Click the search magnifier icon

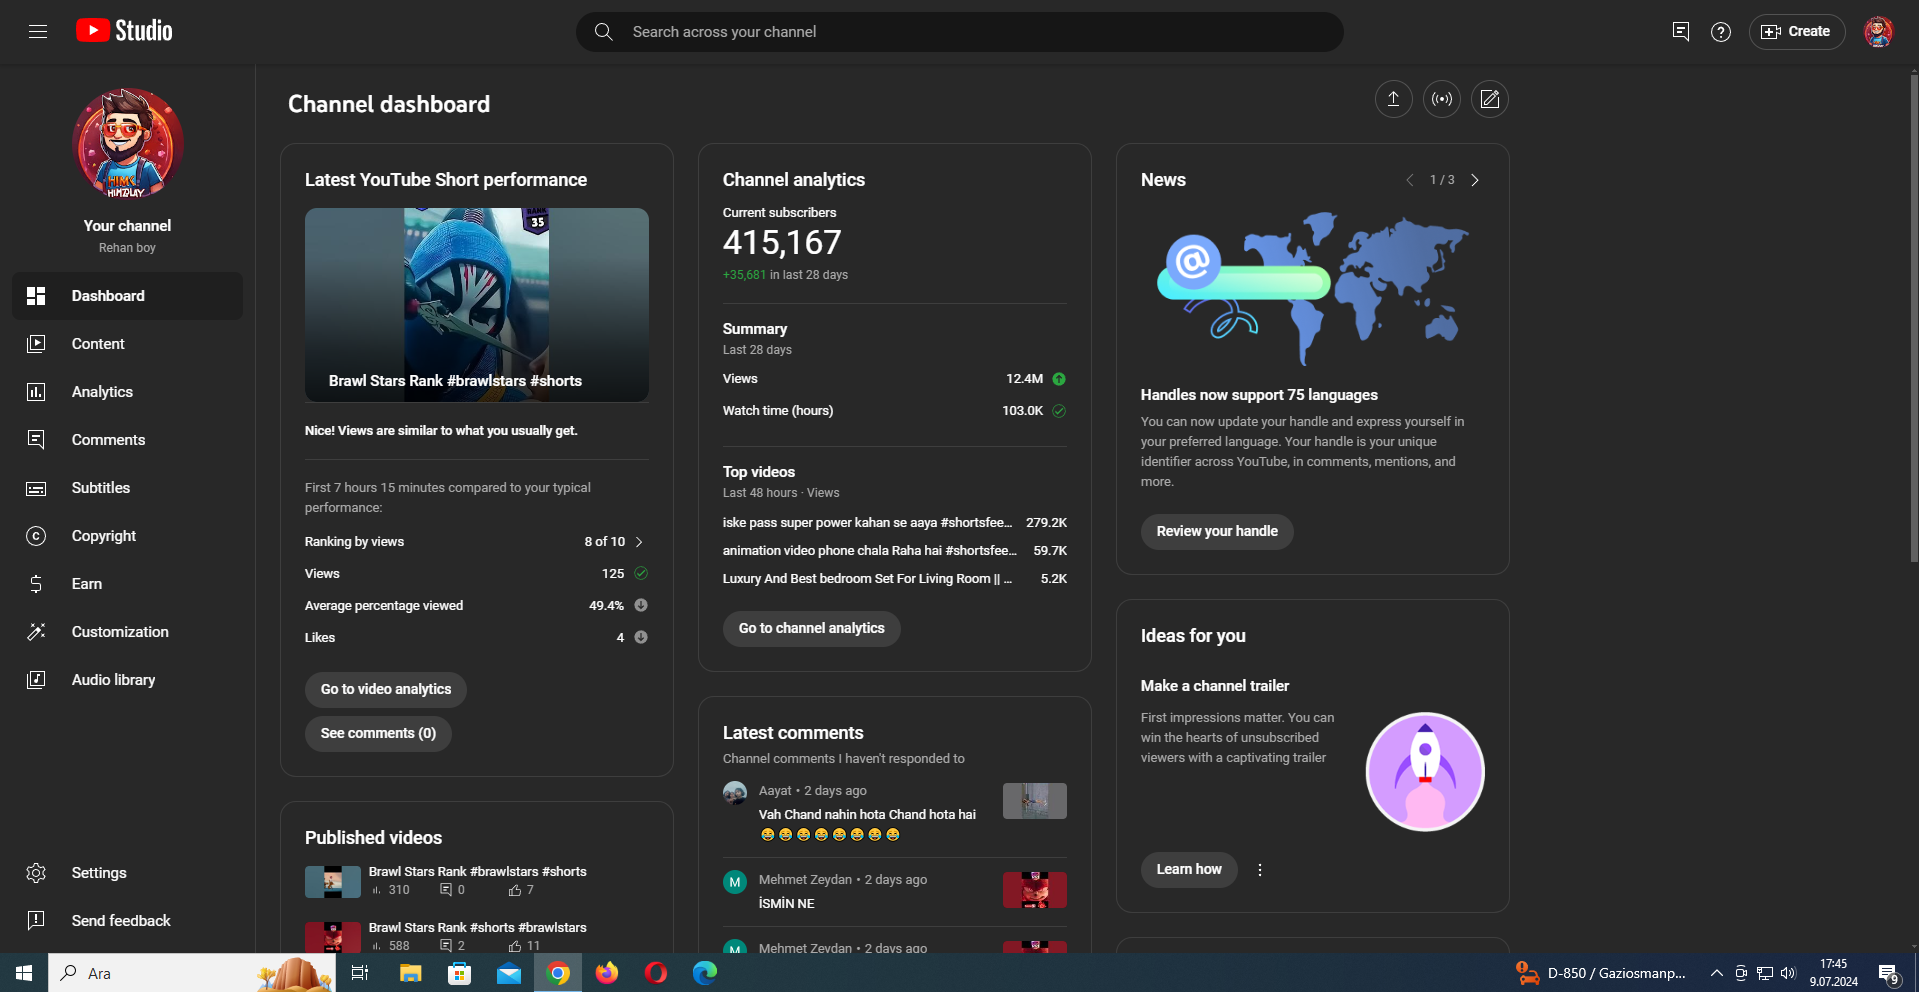pyautogui.click(x=603, y=32)
